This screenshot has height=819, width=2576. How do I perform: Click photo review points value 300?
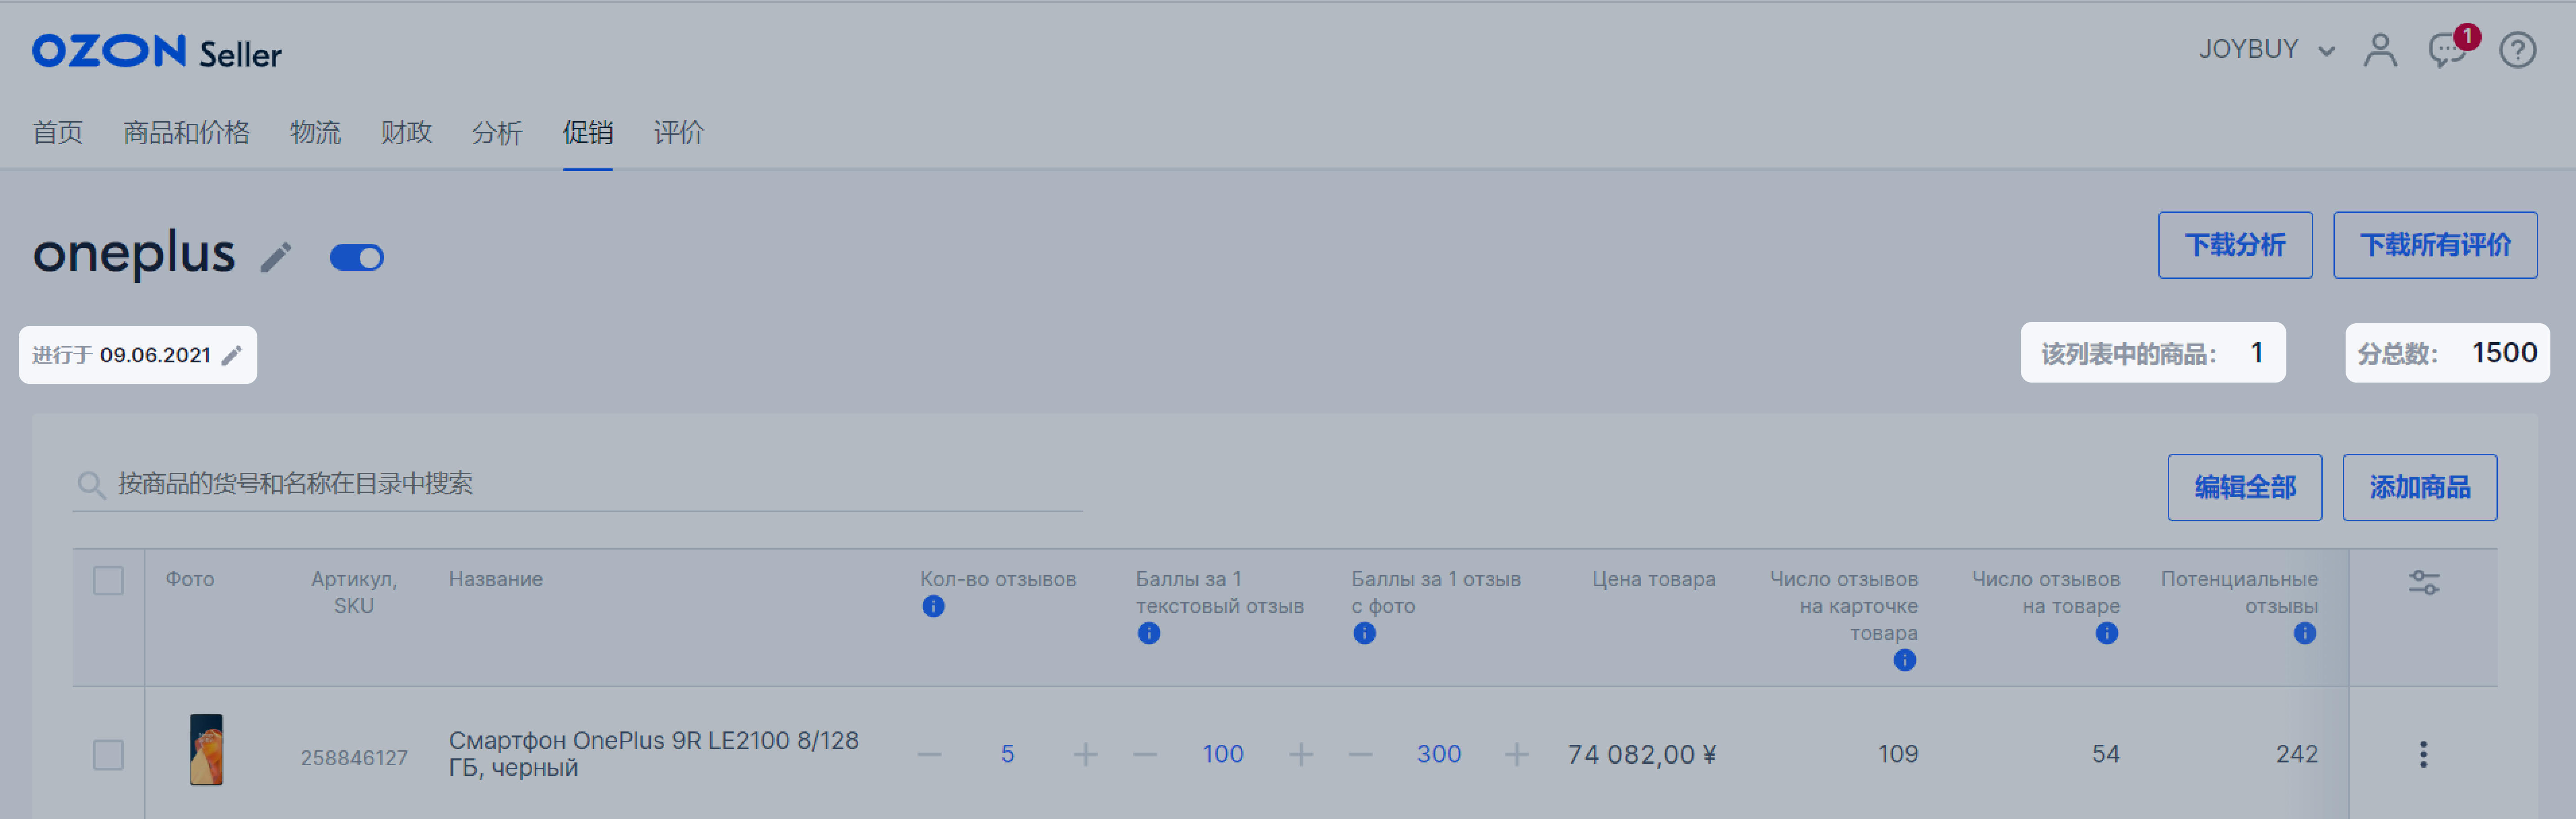tap(1438, 754)
